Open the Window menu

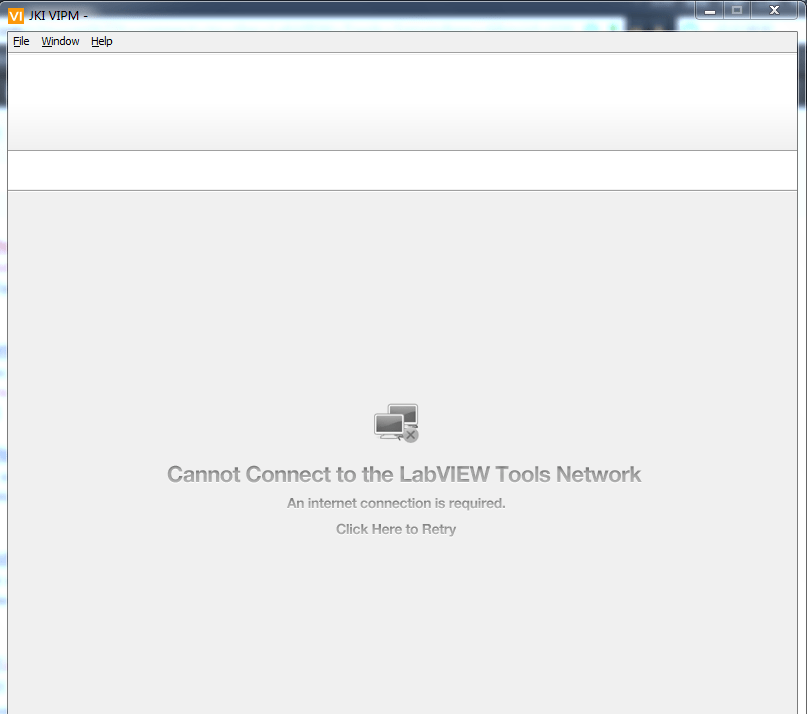(60, 41)
